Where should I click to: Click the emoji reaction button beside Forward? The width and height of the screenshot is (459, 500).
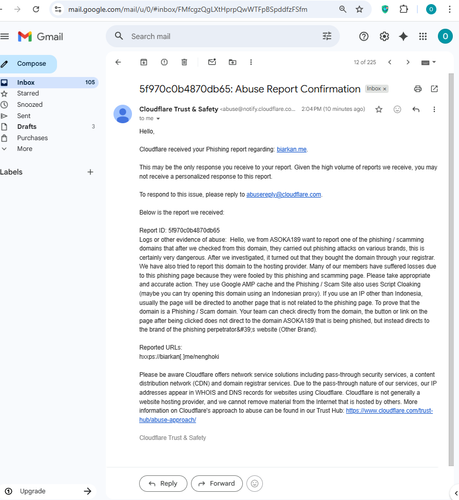click(x=255, y=483)
